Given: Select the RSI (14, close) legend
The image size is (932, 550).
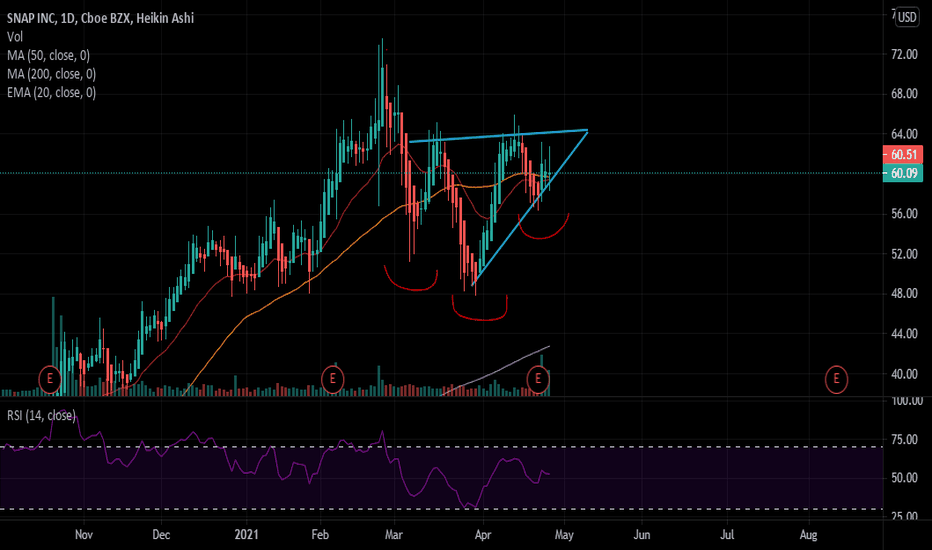Looking at the screenshot, I should [42, 416].
